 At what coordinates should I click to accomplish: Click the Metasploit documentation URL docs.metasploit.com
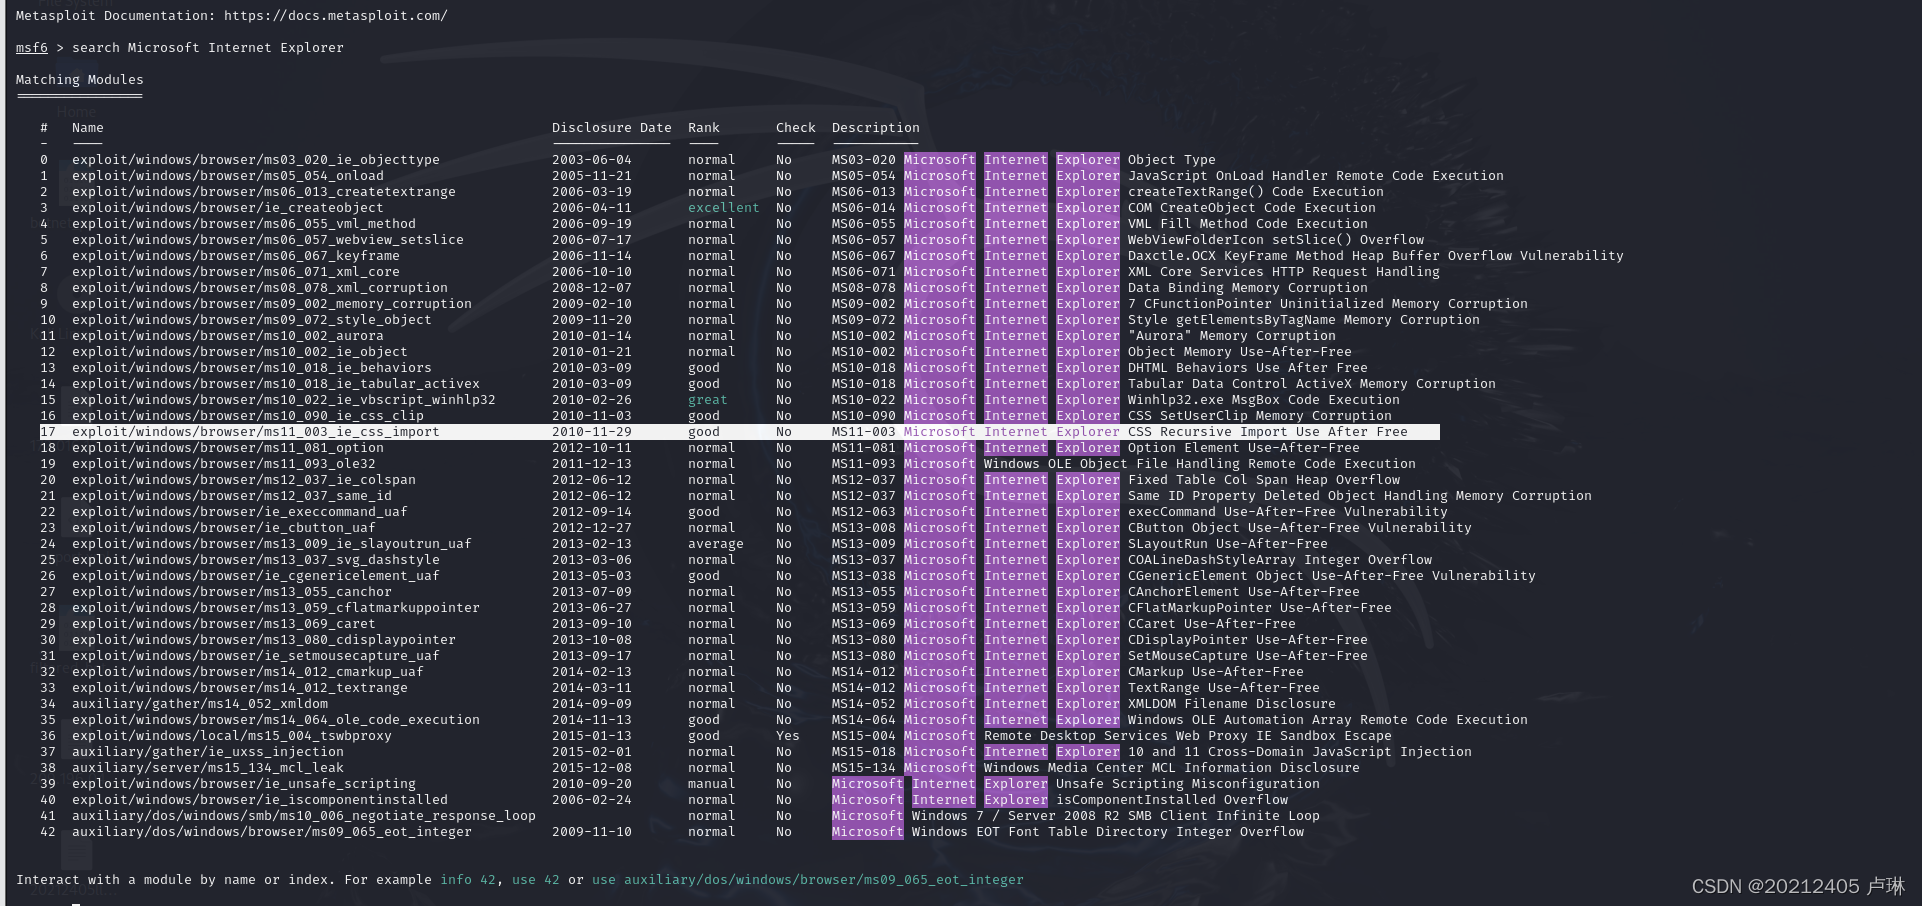coord(336,16)
